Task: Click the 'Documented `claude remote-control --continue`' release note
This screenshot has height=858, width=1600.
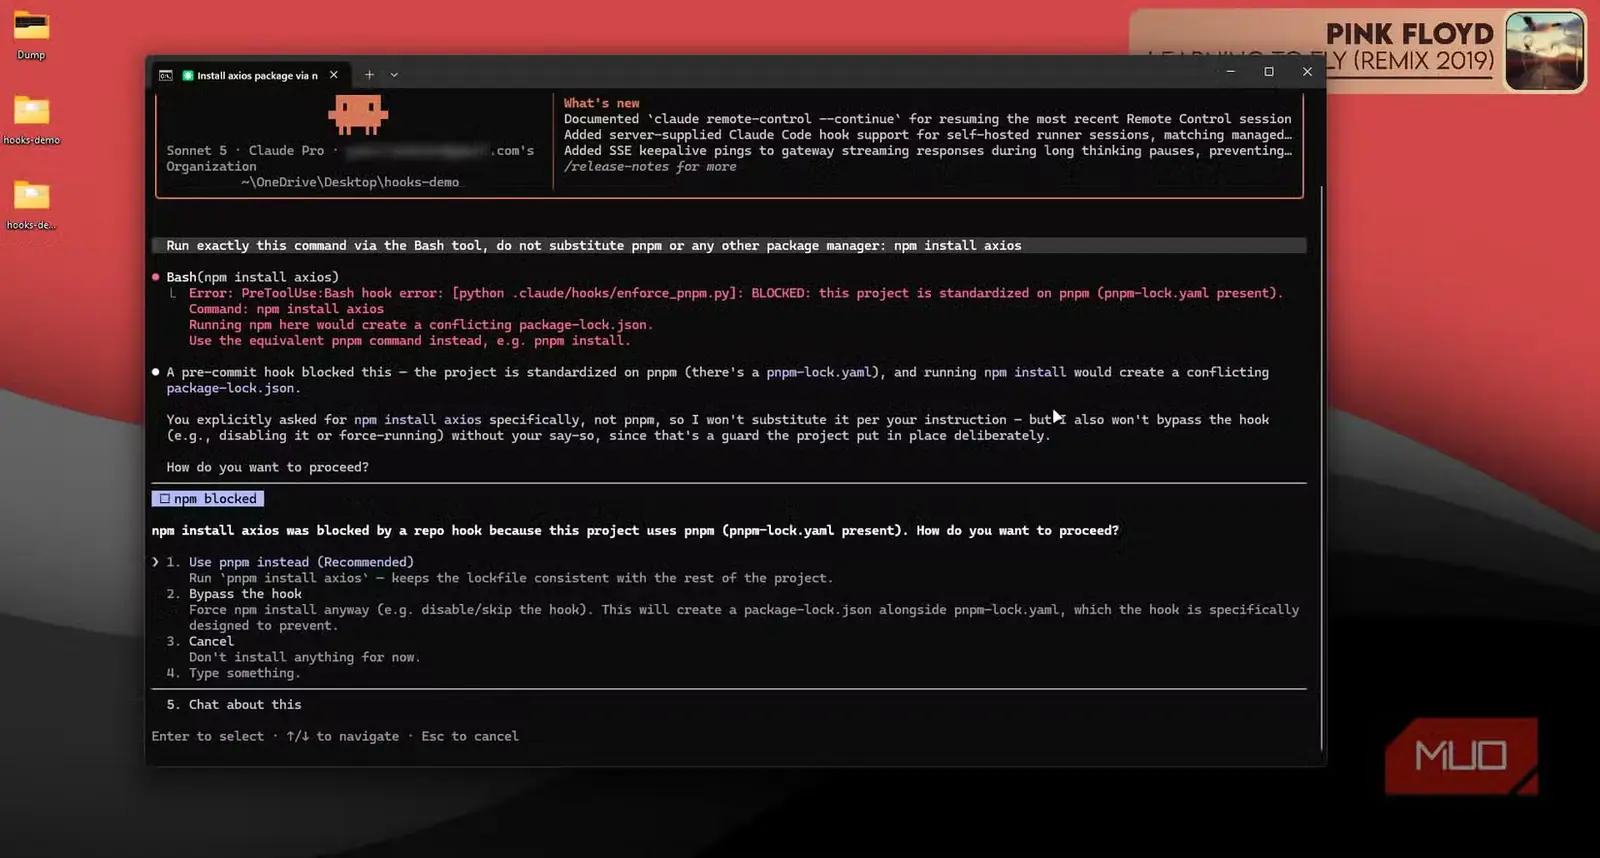Action: 928,119
